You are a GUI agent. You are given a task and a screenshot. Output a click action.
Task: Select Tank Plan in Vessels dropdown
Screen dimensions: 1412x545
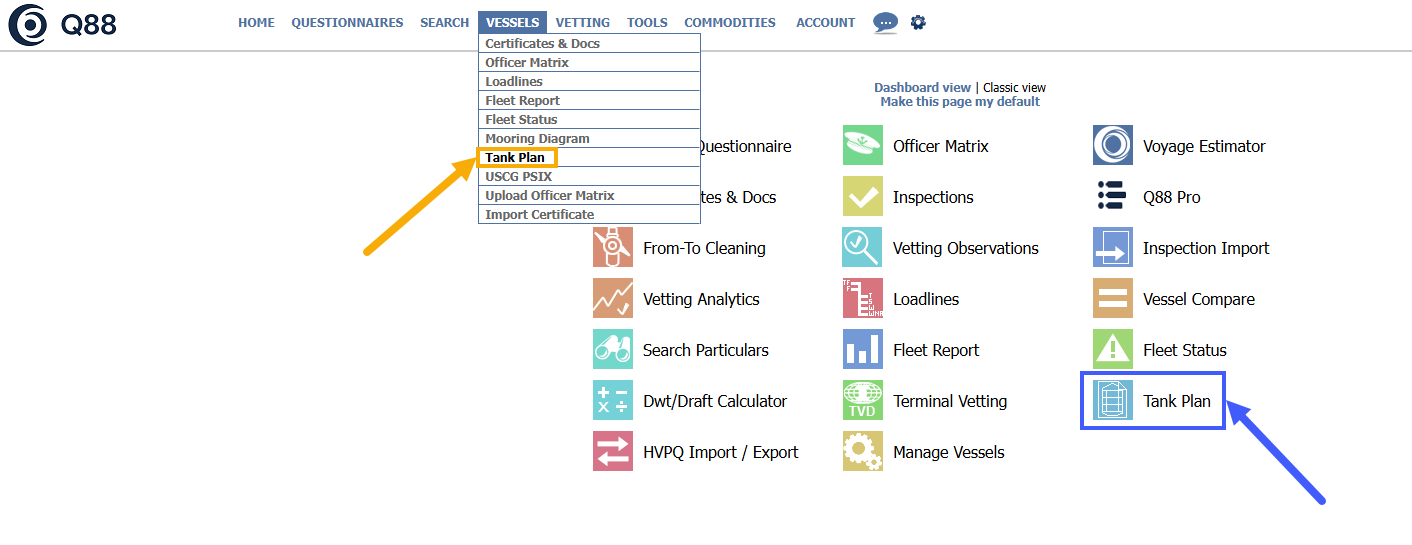(x=589, y=158)
